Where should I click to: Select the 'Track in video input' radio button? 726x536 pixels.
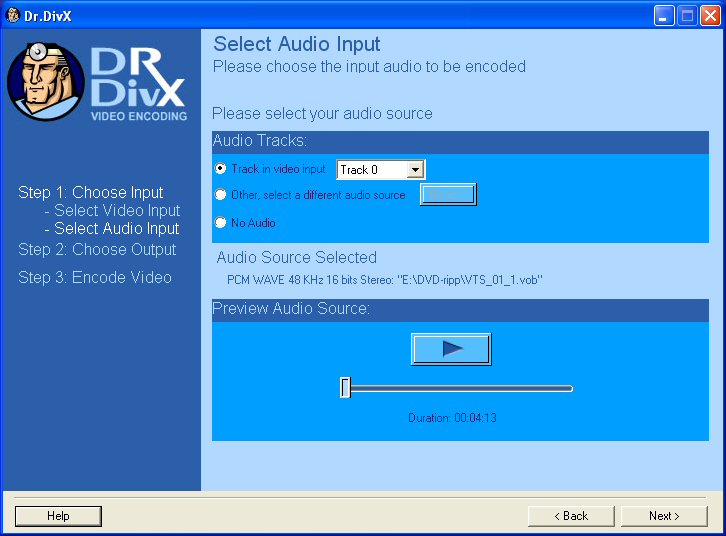[220, 169]
